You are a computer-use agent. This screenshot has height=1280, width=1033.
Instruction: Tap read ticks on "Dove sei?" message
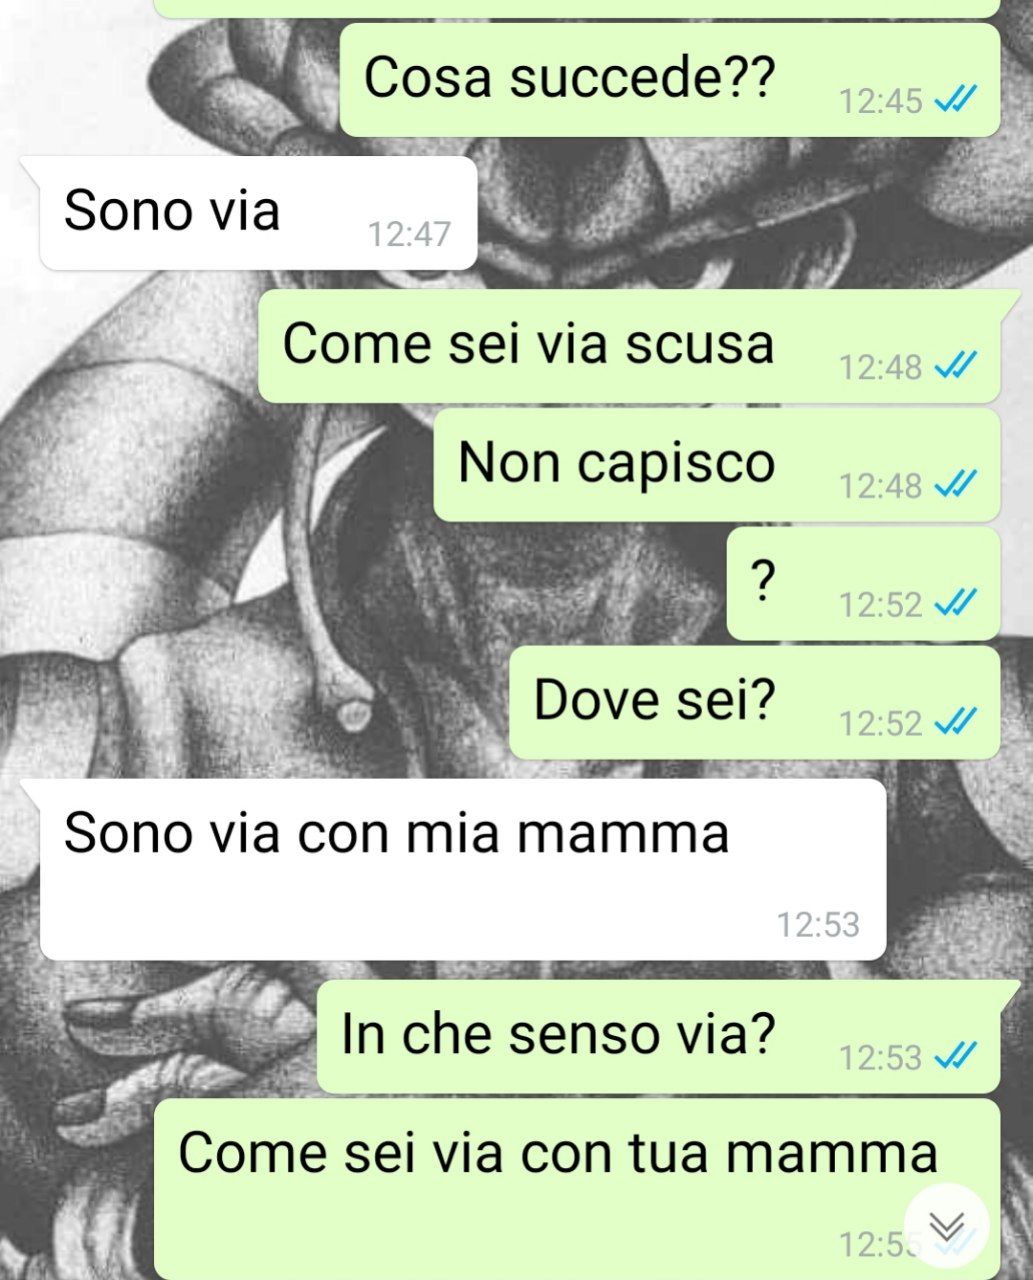click(x=955, y=722)
